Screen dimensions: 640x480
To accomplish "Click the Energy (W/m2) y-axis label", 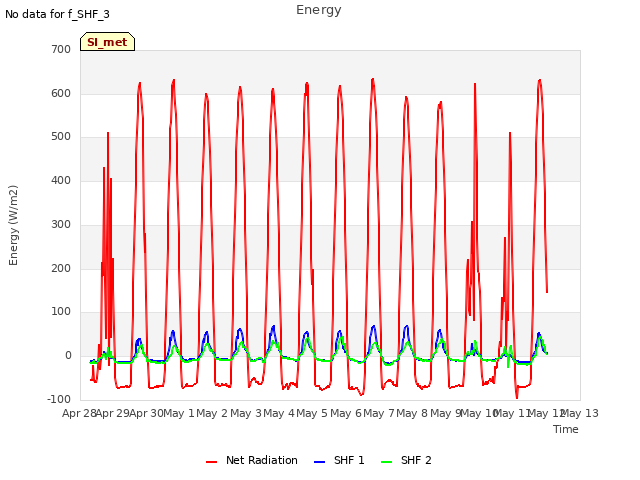I will tap(13, 225).
